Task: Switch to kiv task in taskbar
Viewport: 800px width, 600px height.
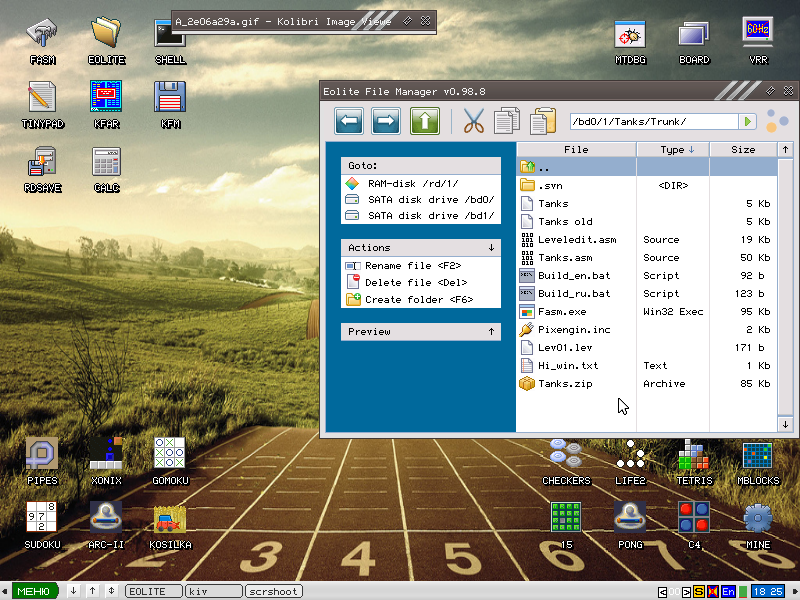Action: coord(213,591)
